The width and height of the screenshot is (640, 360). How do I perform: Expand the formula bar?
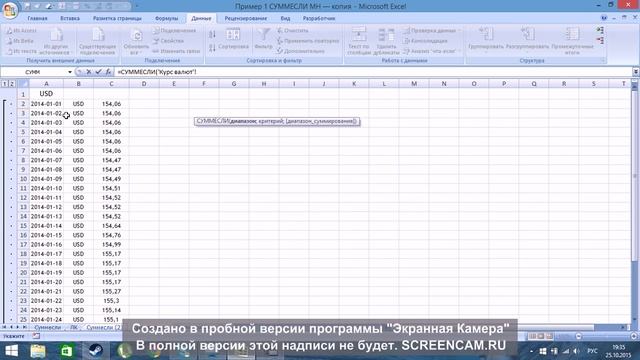pos(636,72)
